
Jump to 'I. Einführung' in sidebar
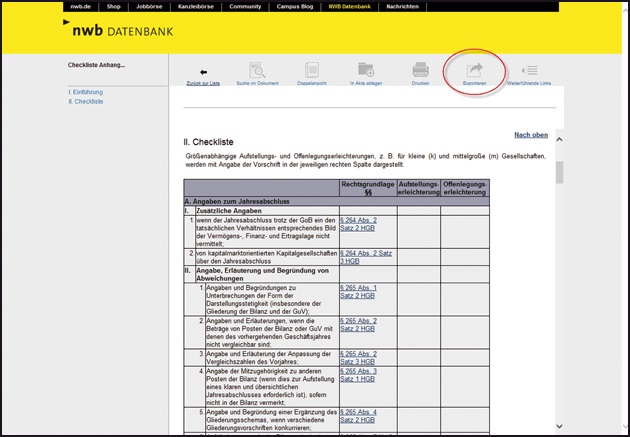click(85, 92)
